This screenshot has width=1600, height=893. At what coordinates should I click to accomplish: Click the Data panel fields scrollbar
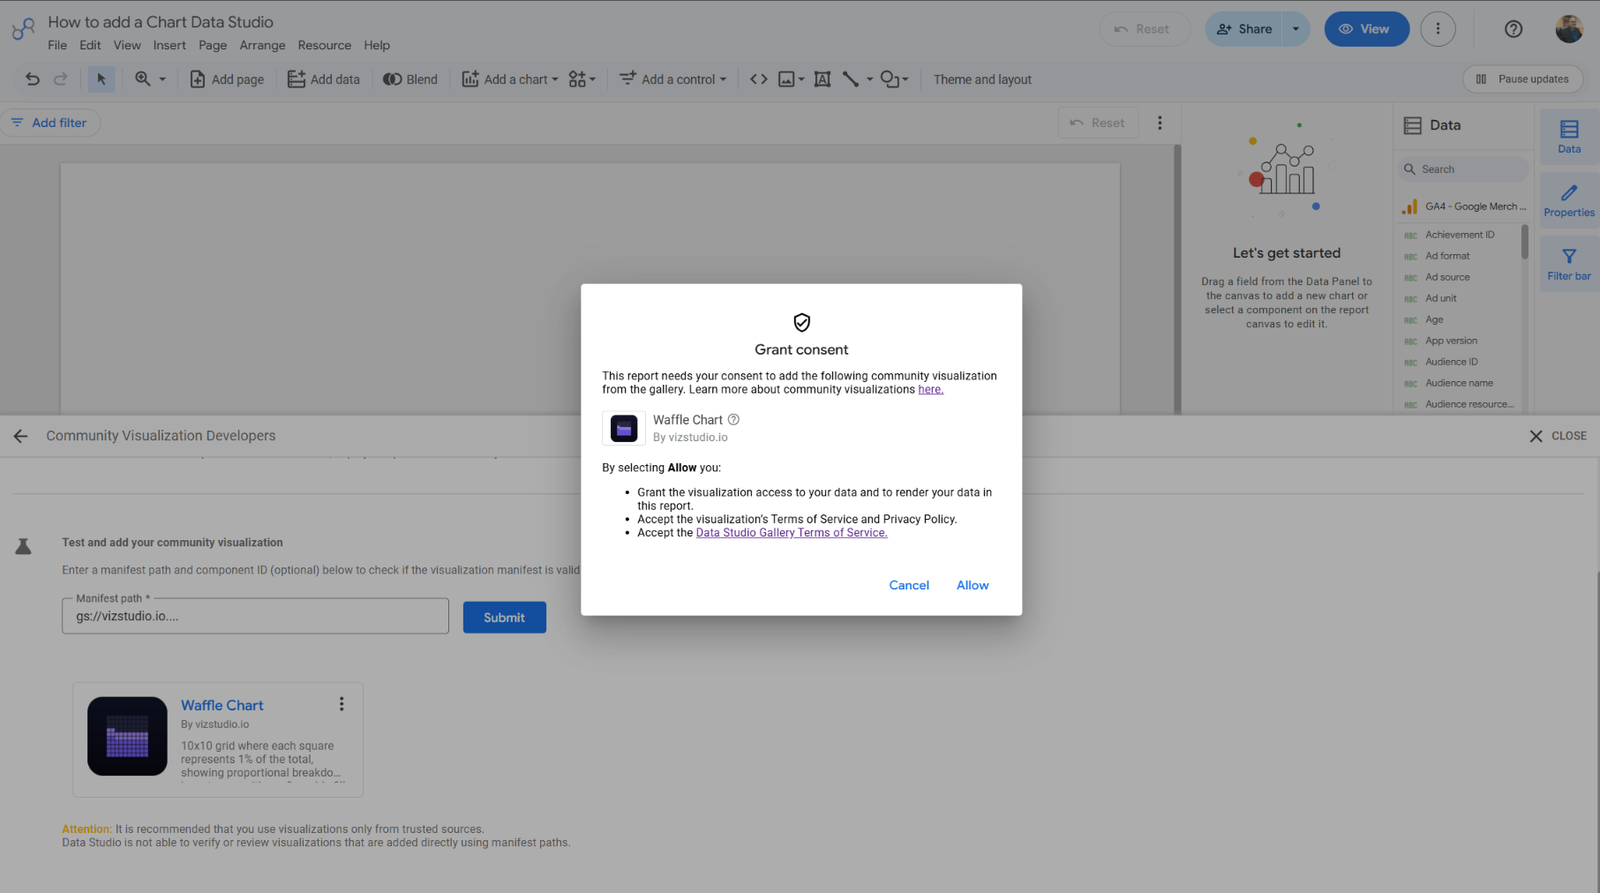coord(1525,241)
